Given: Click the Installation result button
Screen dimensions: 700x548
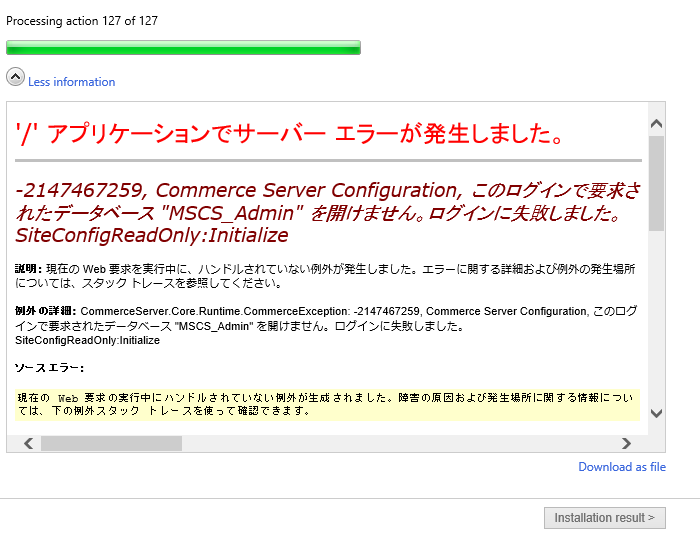Looking at the screenshot, I should pos(604,518).
